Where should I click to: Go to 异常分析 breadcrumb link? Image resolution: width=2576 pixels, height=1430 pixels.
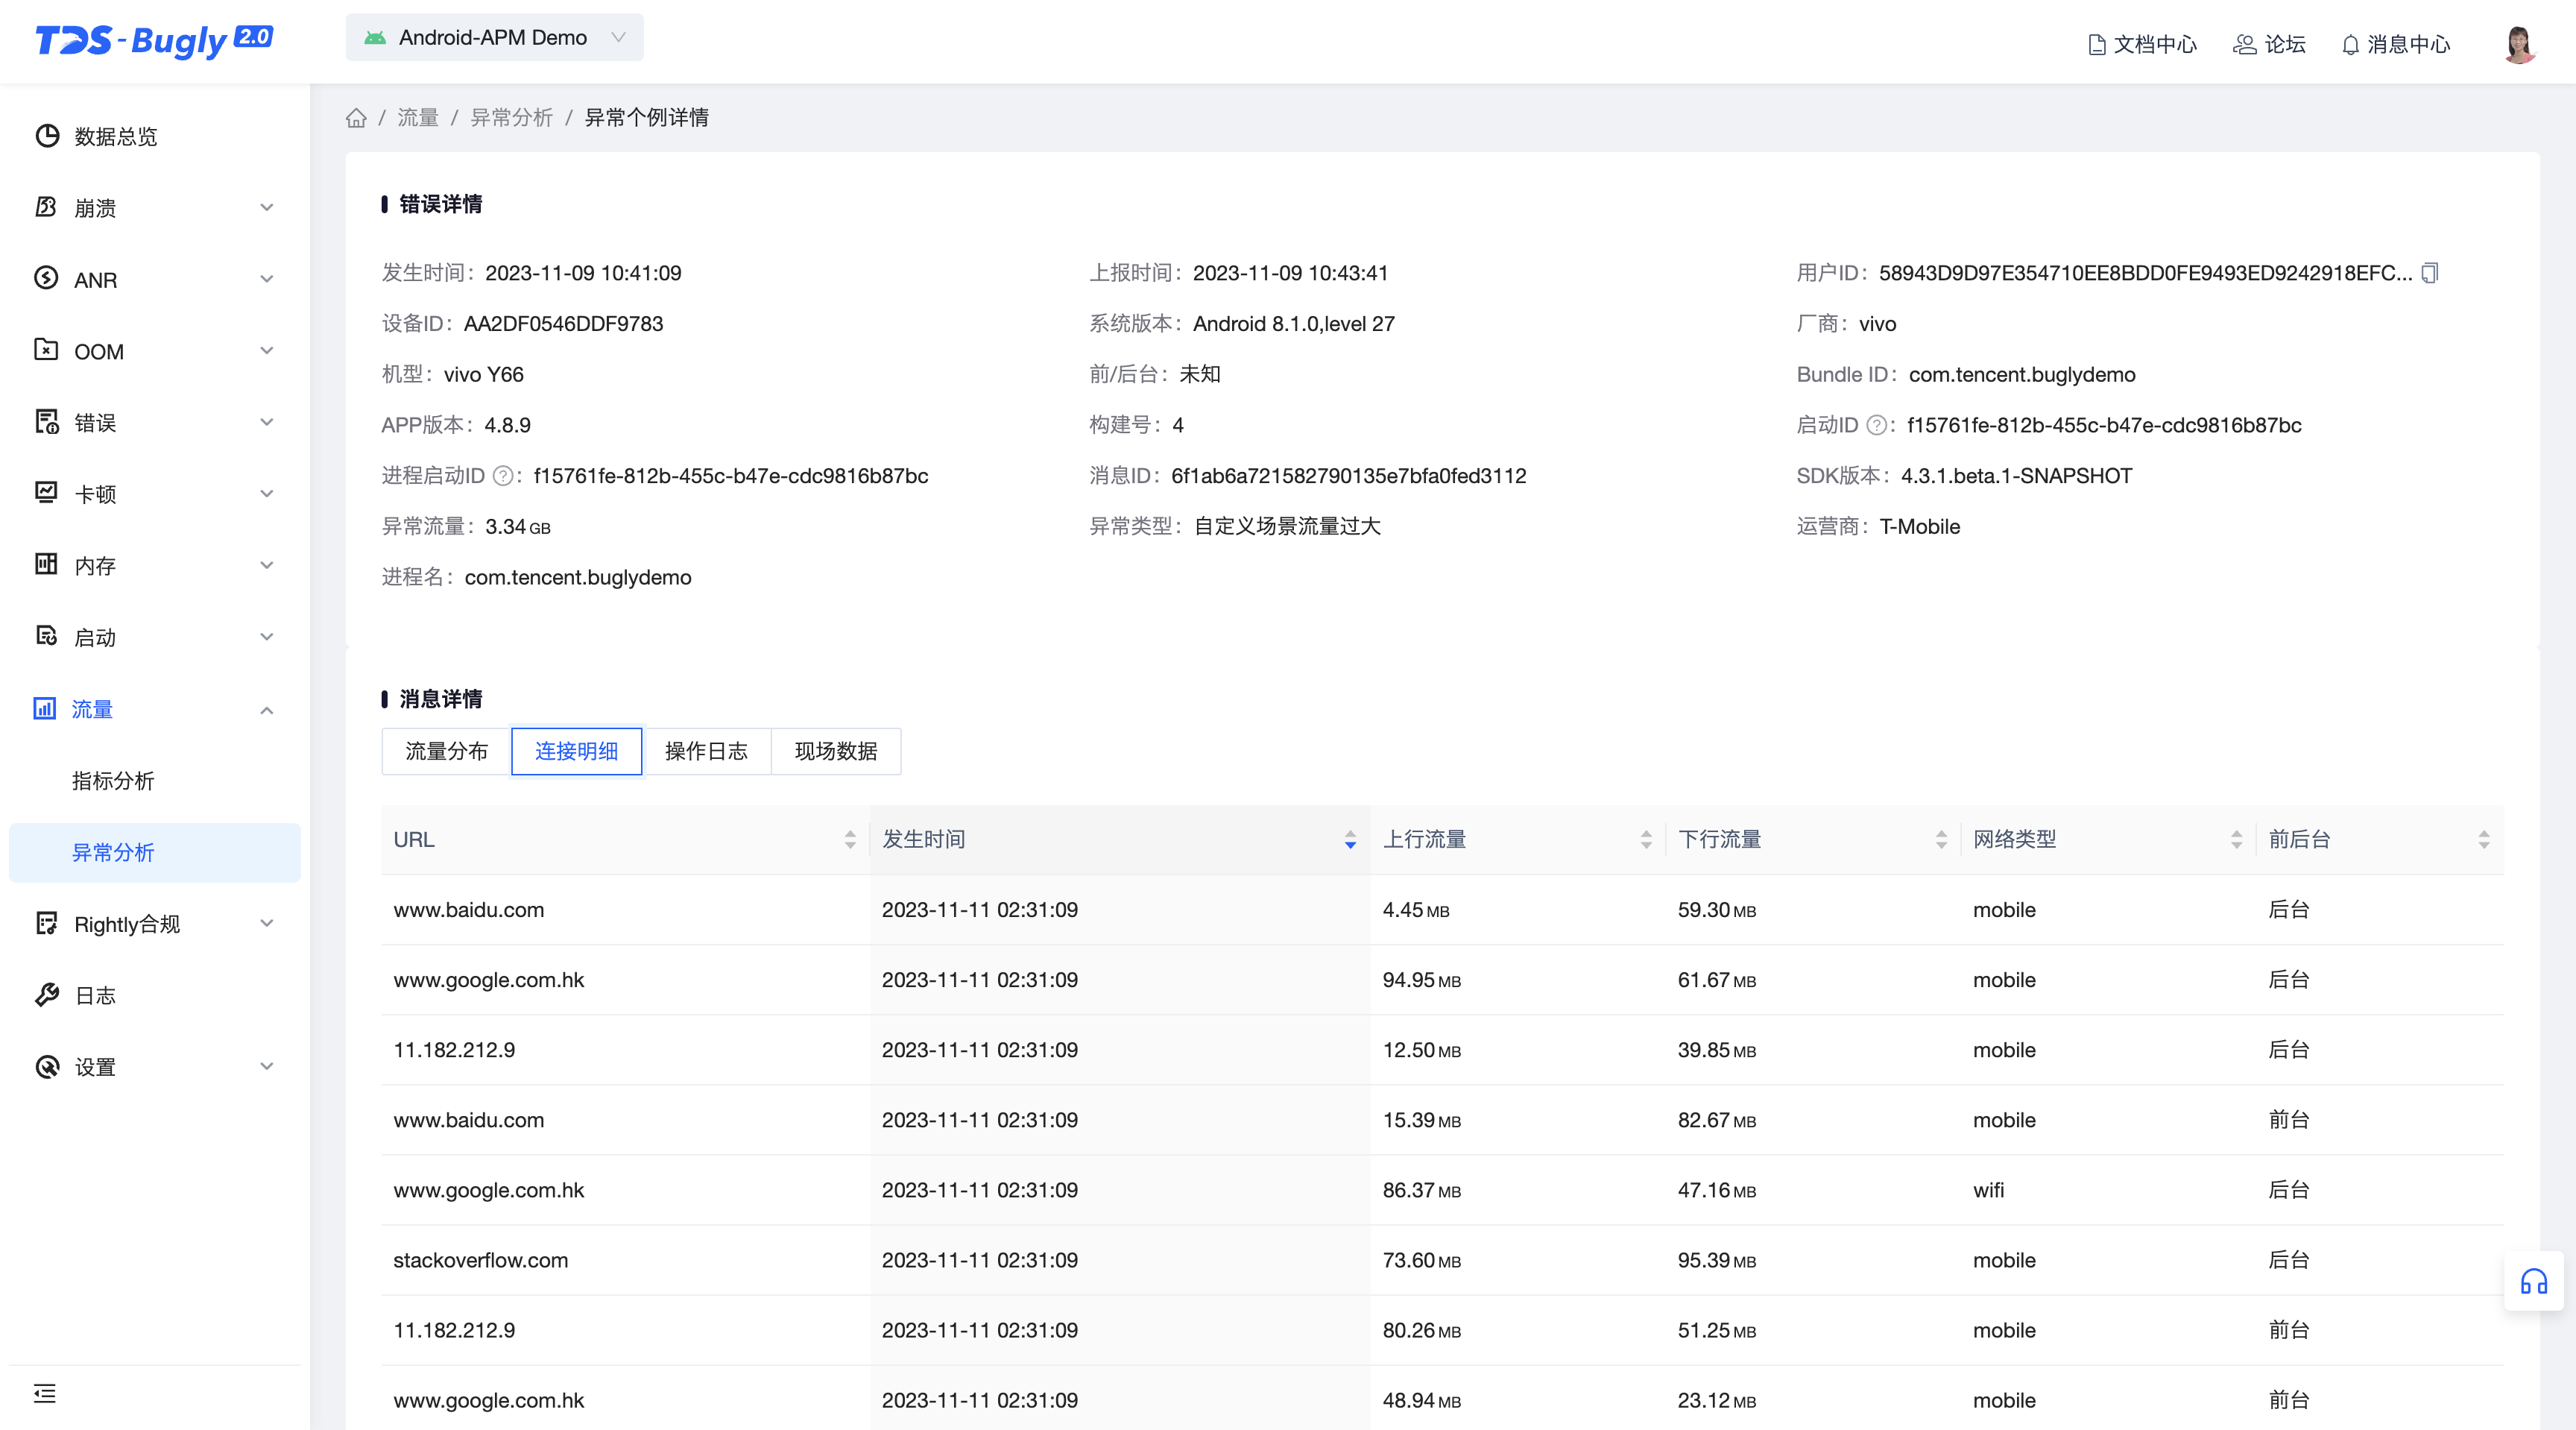click(x=511, y=118)
